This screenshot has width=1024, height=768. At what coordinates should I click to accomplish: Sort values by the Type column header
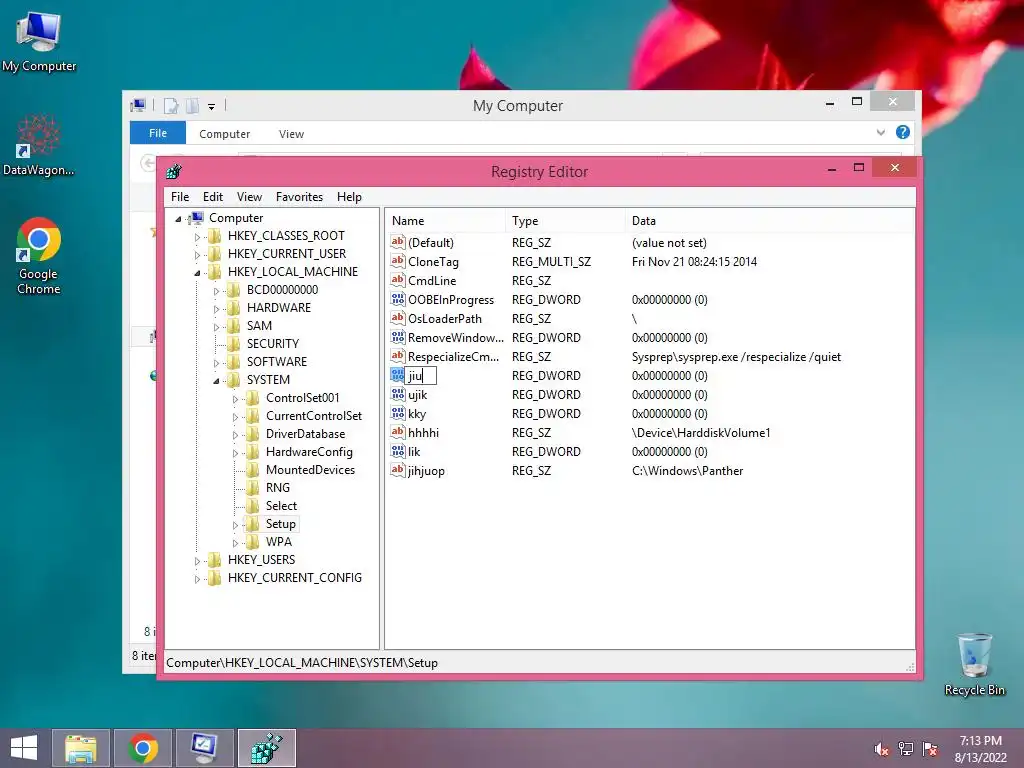(x=565, y=221)
